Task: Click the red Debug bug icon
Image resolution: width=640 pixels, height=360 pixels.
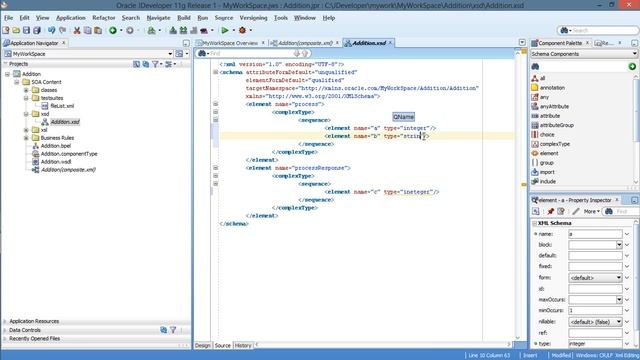Action: [242, 30]
